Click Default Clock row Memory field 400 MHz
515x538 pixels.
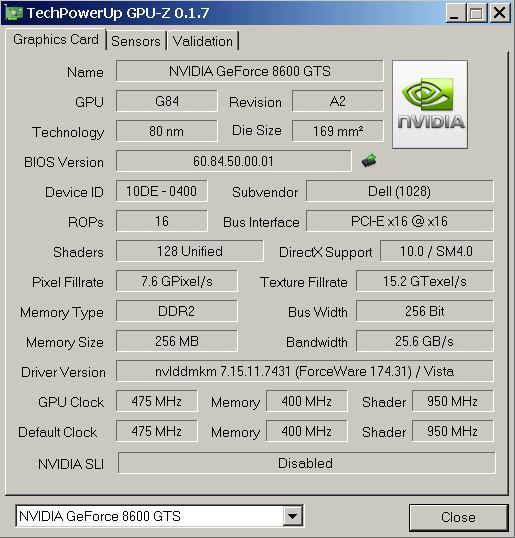coord(307,431)
